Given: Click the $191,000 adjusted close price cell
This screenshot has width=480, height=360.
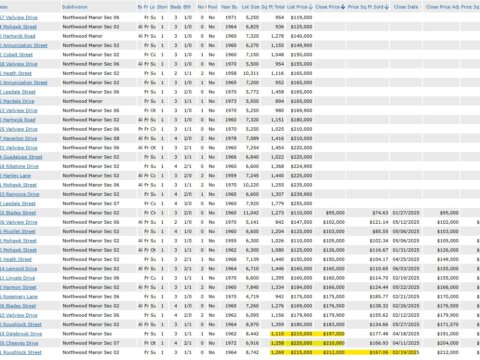Looking at the screenshot, I should tap(448, 334).
